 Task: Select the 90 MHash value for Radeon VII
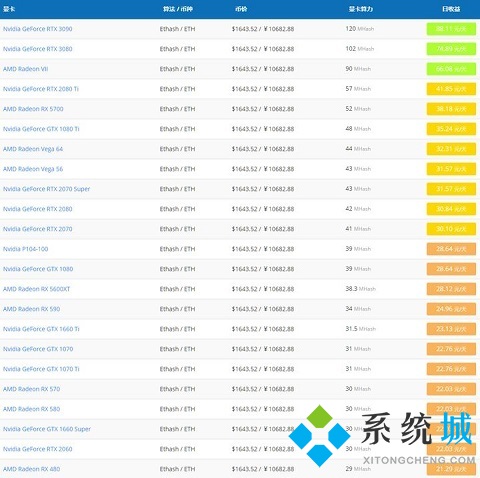[x=358, y=69]
